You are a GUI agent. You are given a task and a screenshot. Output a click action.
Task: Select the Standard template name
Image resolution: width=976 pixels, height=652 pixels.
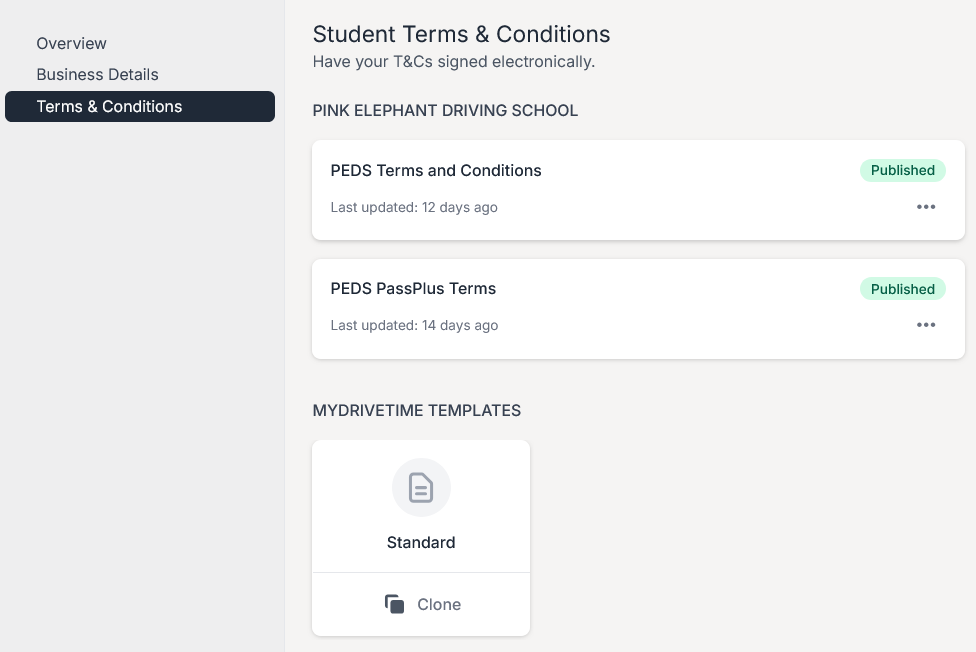421,542
